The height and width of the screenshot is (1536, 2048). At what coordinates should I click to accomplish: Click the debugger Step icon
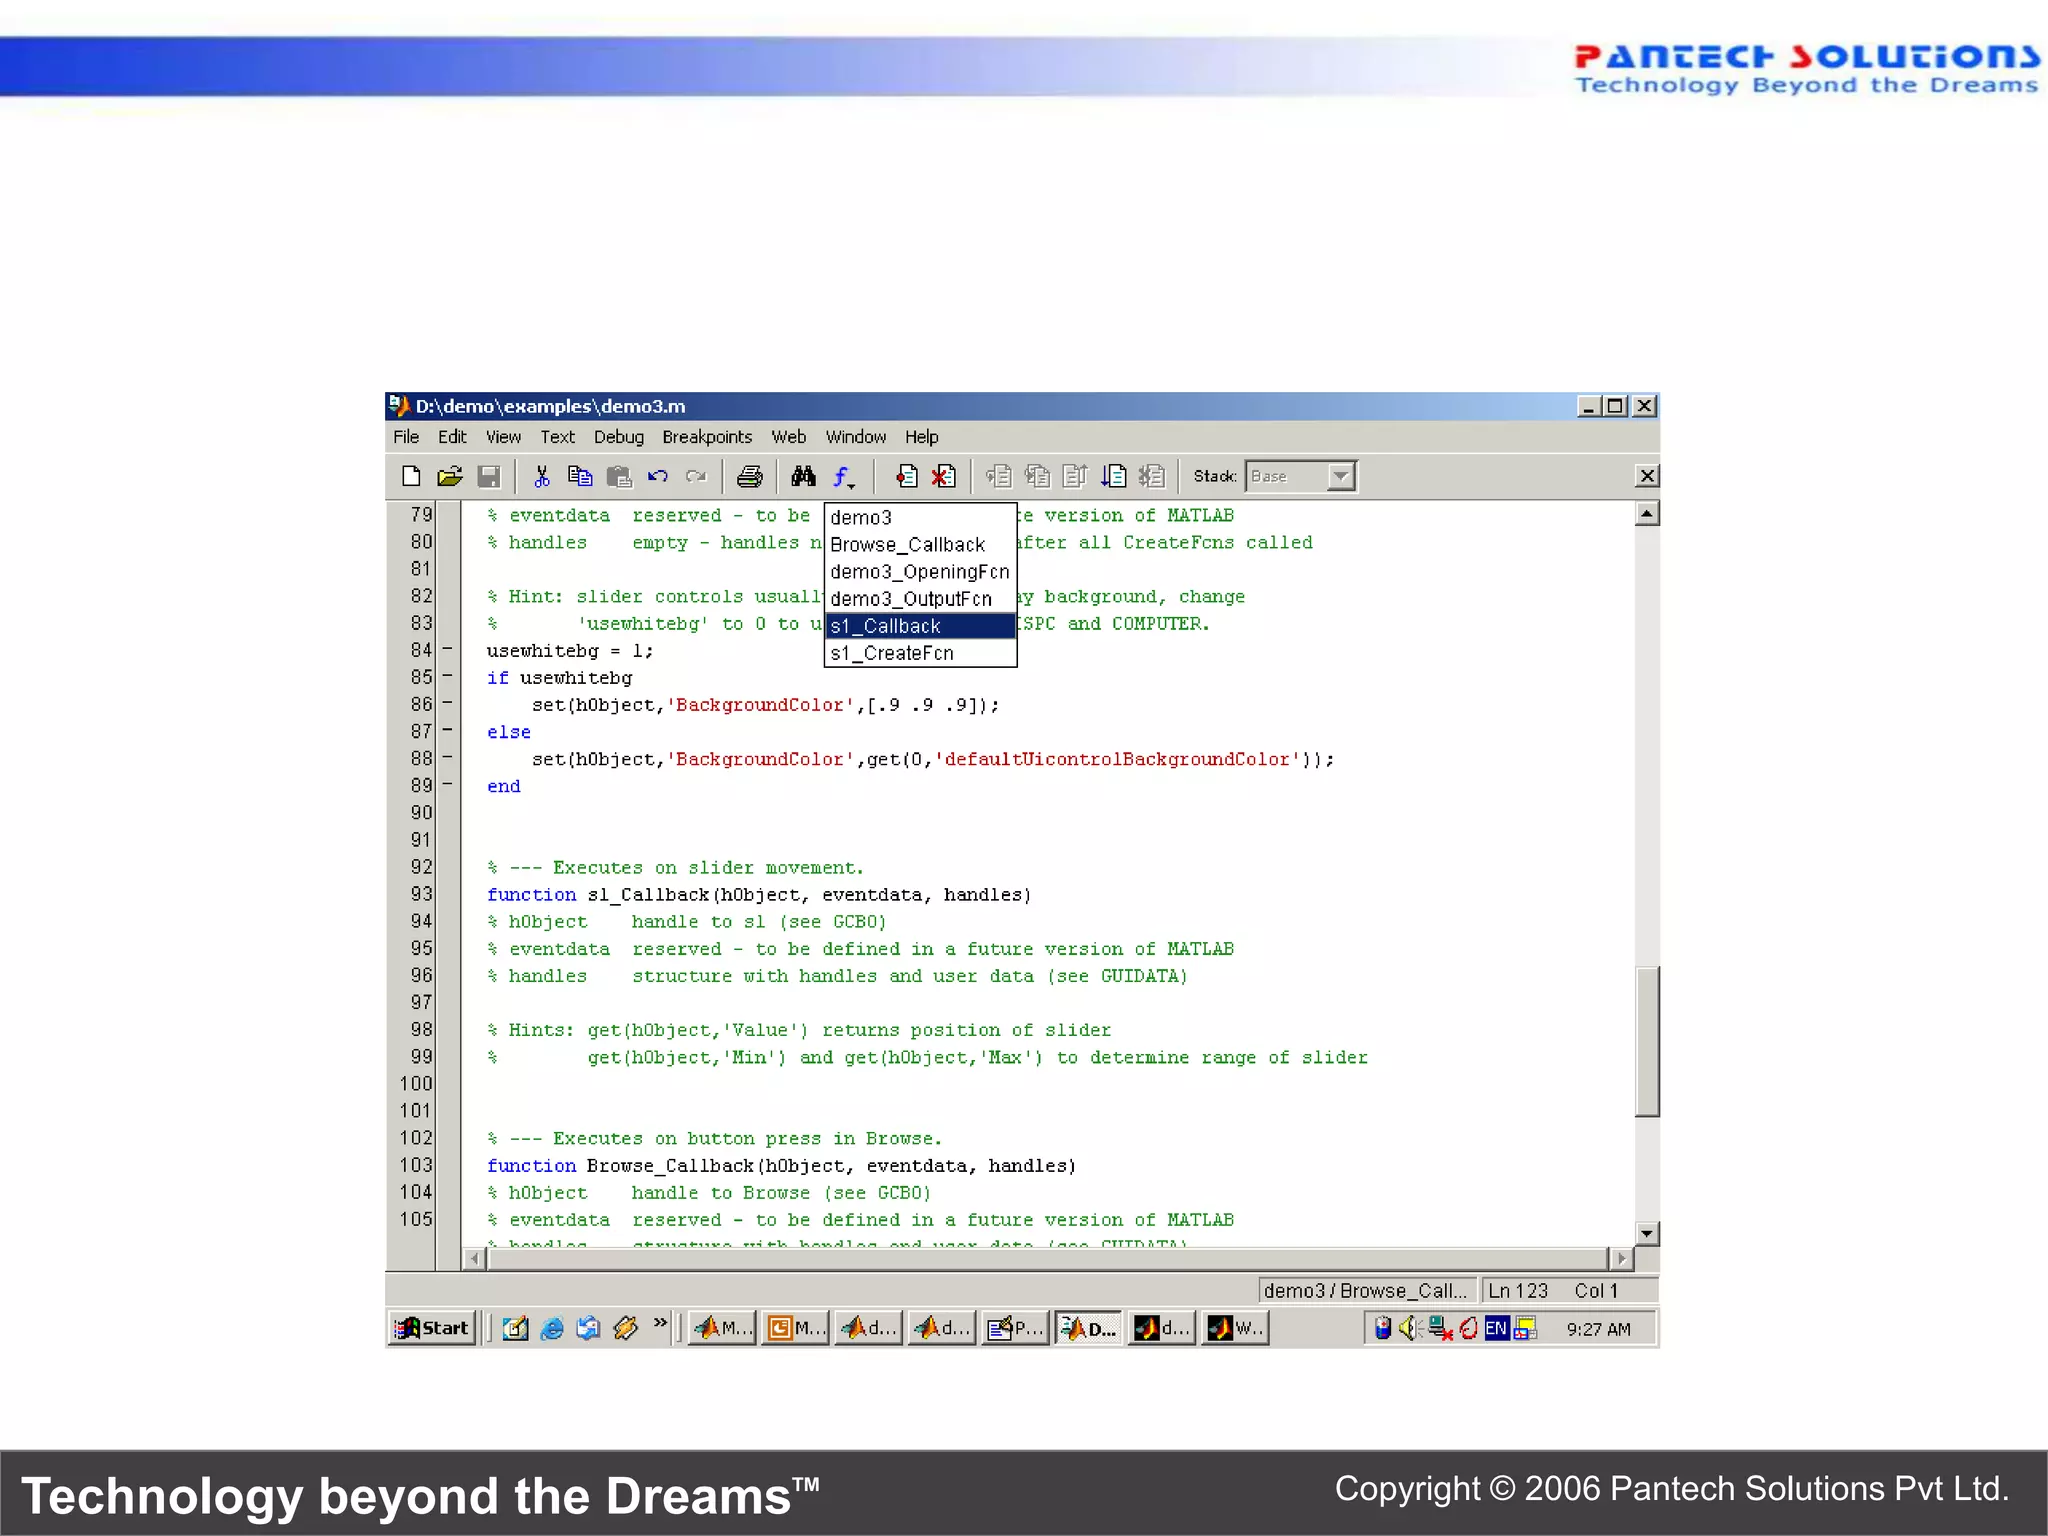point(999,477)
